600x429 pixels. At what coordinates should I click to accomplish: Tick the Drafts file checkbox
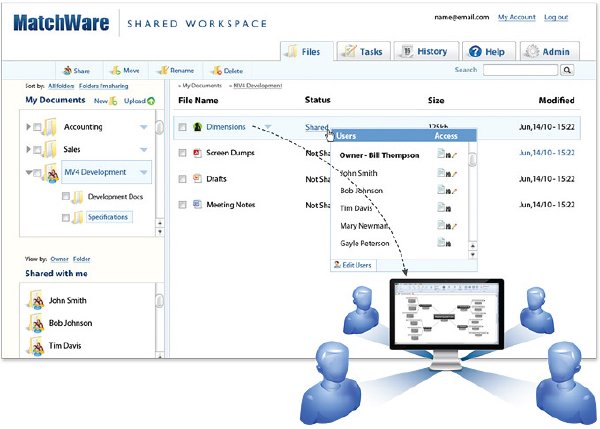183,179
